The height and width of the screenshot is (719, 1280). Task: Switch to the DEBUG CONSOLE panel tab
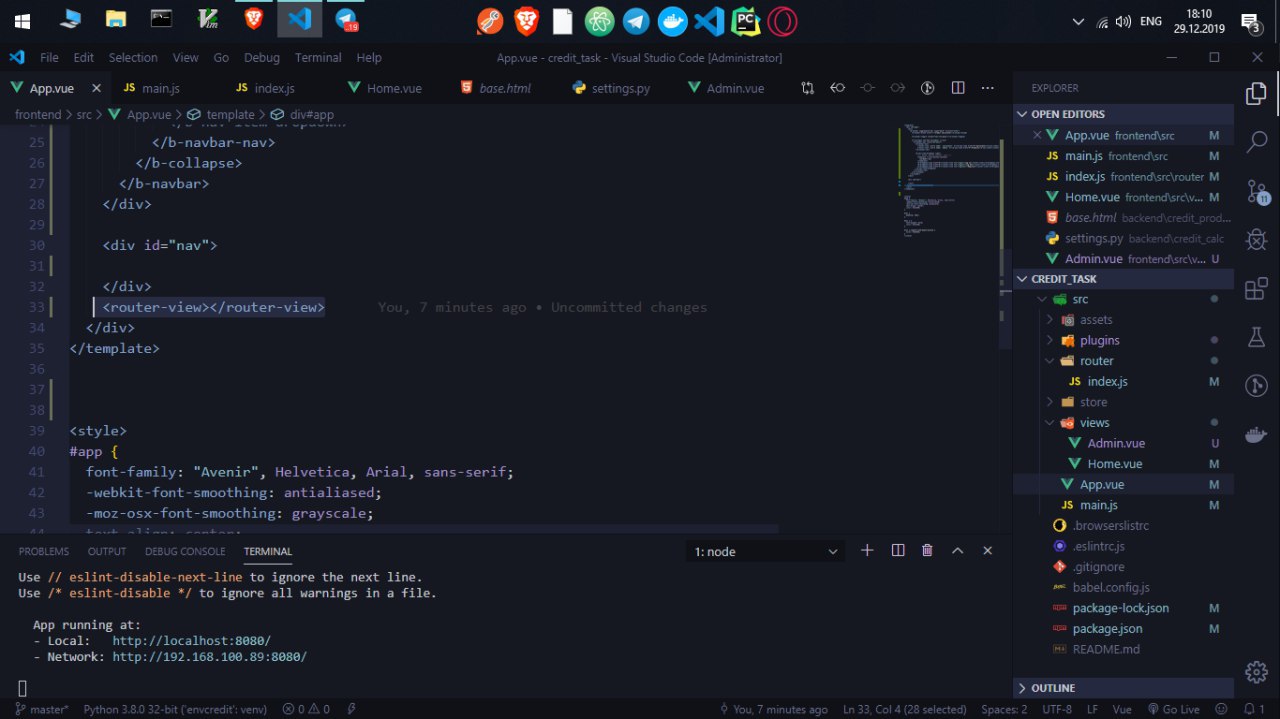185,551
